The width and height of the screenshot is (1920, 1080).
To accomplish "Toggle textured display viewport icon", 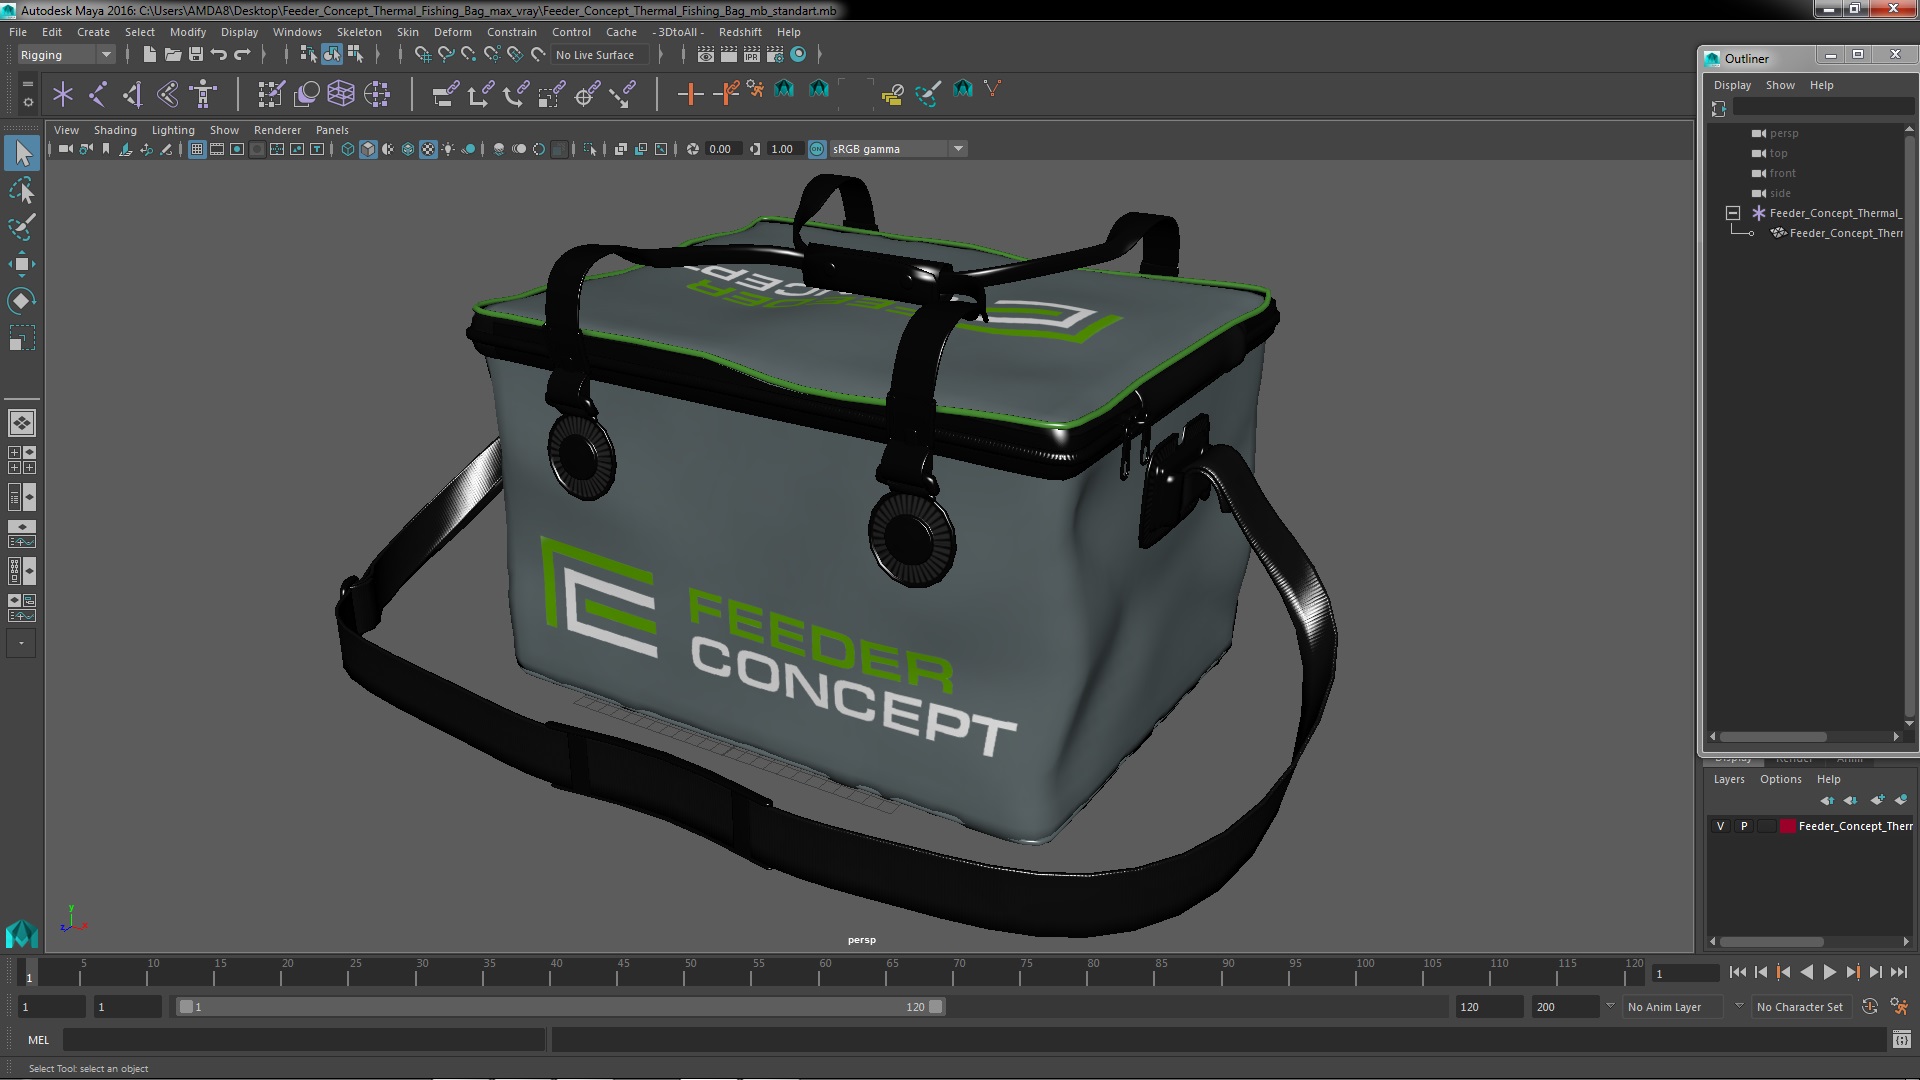I will [428, 149].
